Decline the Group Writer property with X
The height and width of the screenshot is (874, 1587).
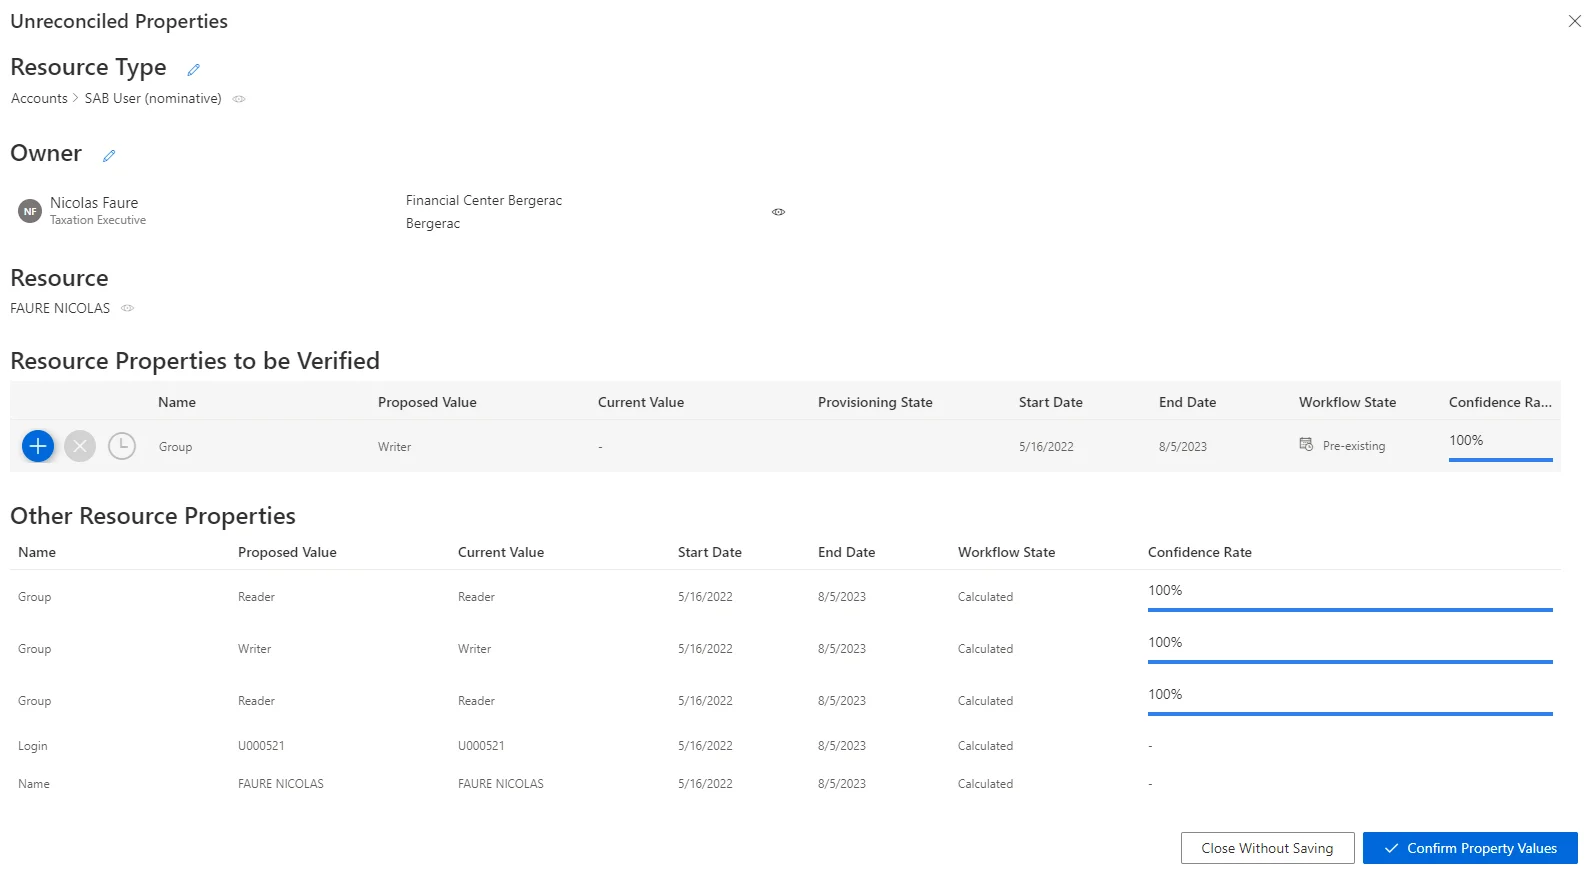80,446
